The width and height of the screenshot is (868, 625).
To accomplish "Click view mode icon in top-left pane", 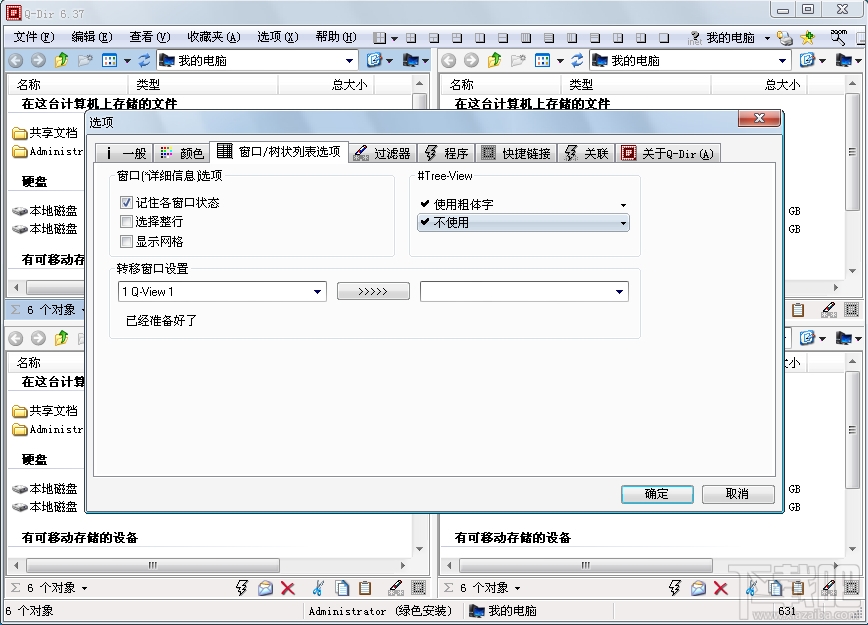I will point(110,60).
